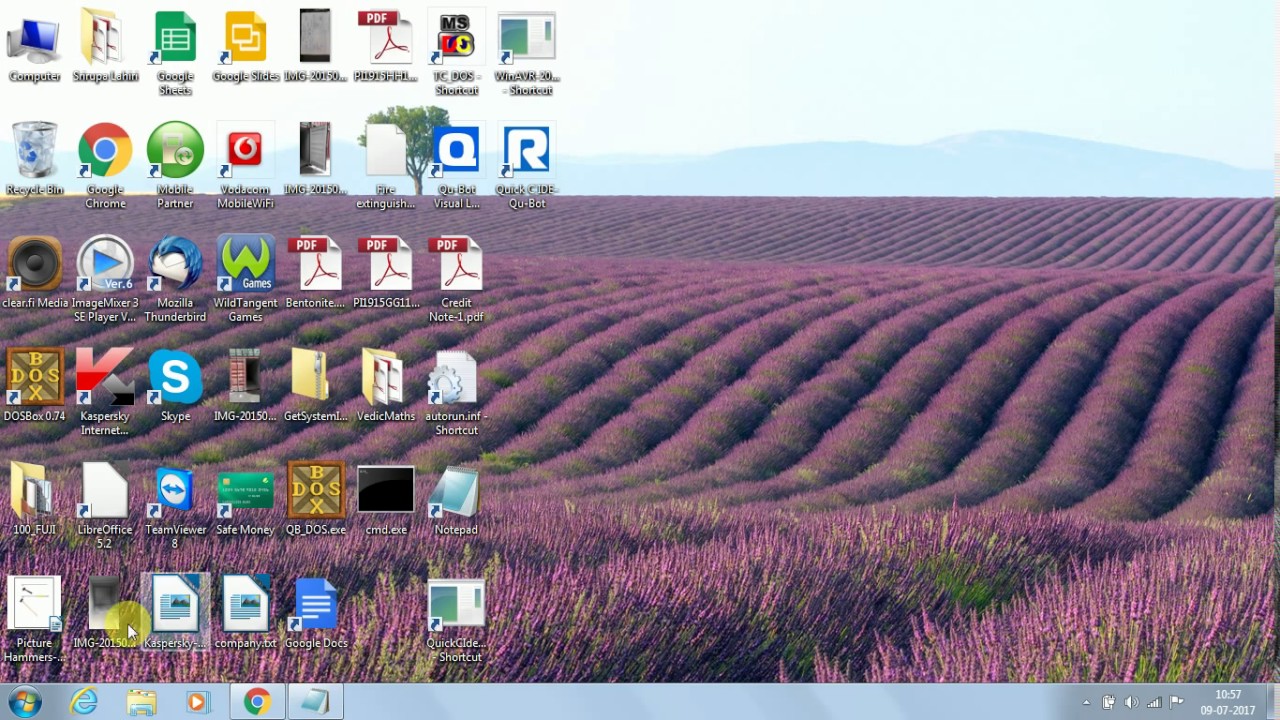
Task: Open the volume control in tray
Action: pos(1131,702)
